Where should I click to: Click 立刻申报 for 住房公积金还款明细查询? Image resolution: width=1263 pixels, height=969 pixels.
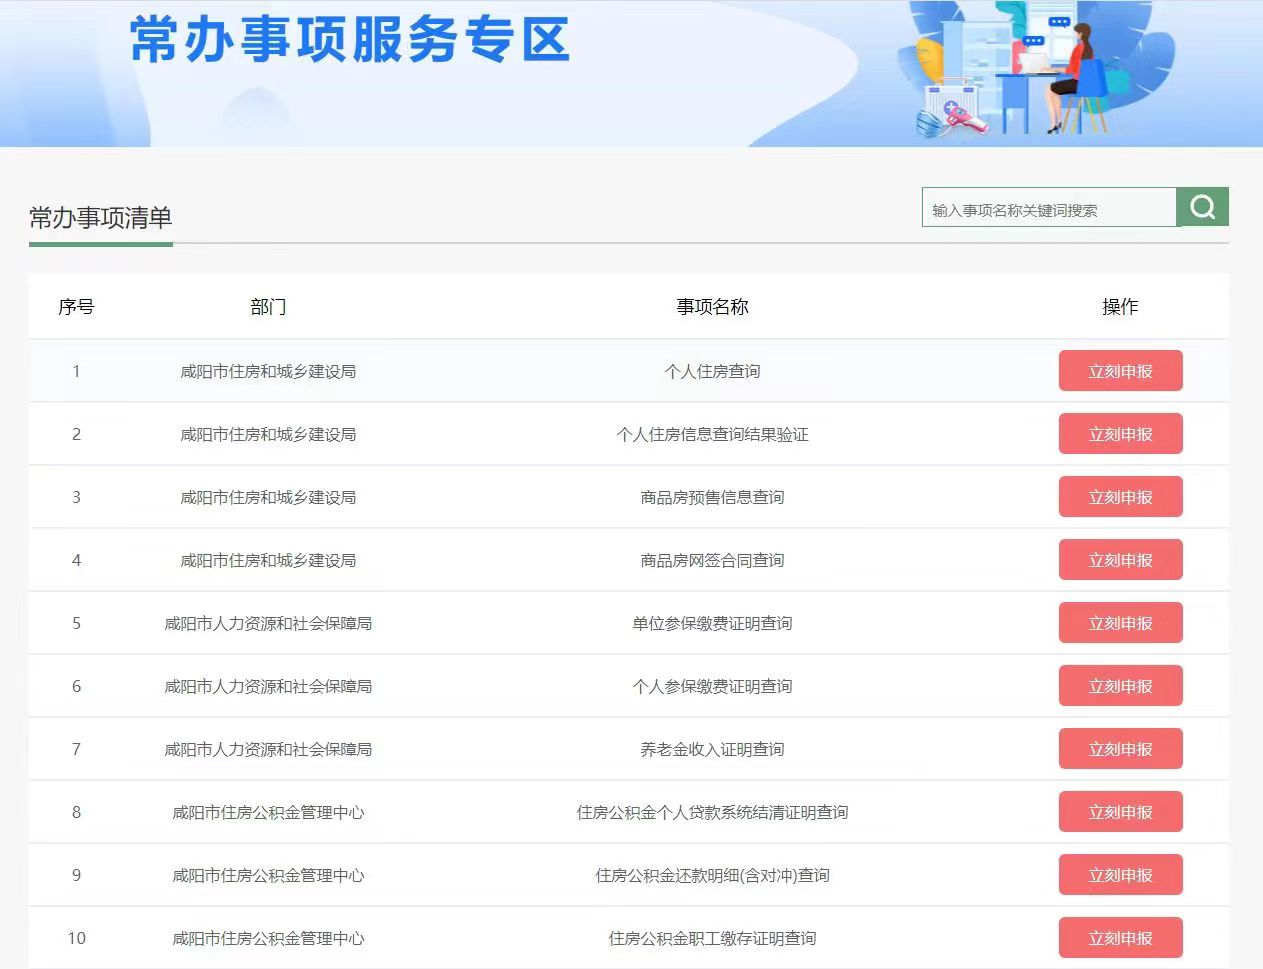(1120, 875)
